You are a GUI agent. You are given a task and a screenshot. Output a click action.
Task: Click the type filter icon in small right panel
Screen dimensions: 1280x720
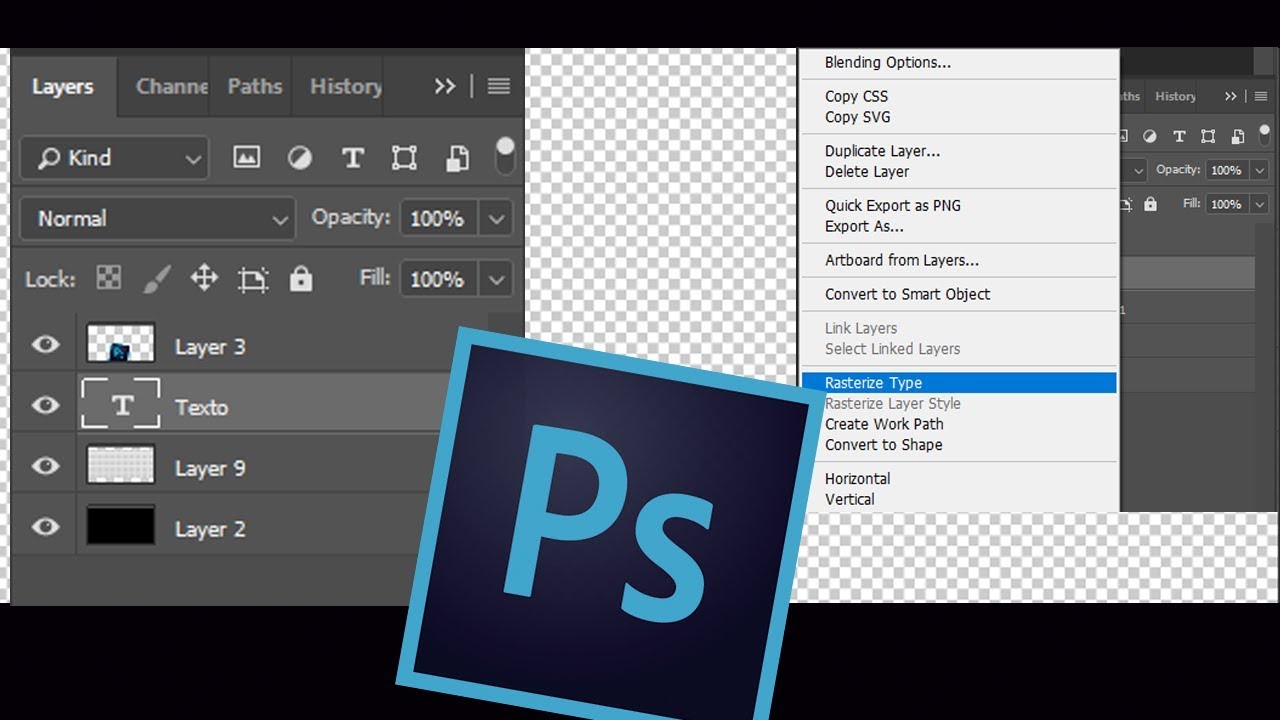(x=1179, y=136)
